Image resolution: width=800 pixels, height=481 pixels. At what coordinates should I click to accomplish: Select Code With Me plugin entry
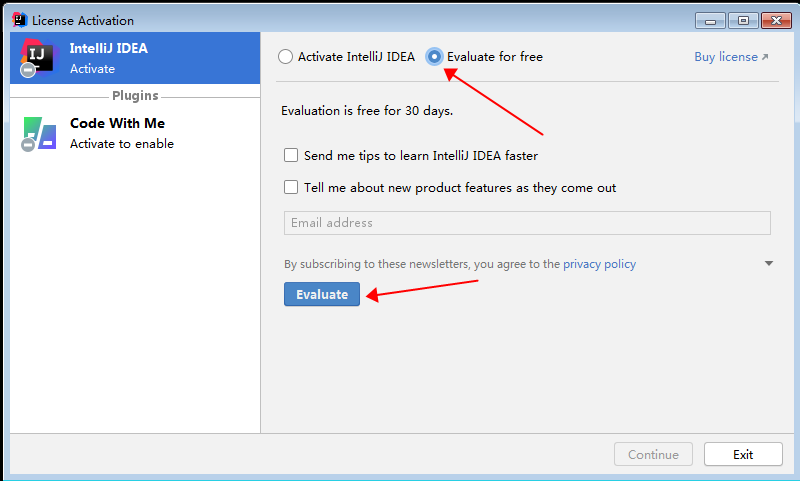click(x=135, y=134)
